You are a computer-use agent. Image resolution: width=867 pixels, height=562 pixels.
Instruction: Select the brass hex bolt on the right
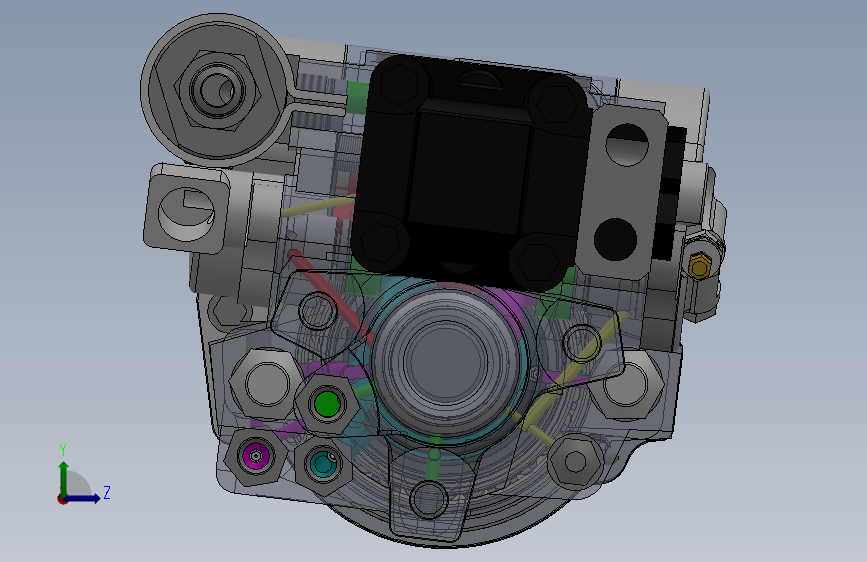pyautogui.click(x=699, y=267)
